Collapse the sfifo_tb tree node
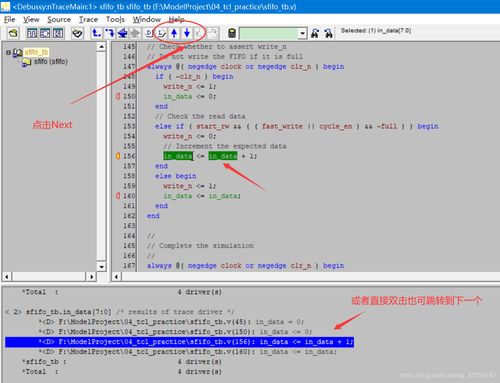 8,52
